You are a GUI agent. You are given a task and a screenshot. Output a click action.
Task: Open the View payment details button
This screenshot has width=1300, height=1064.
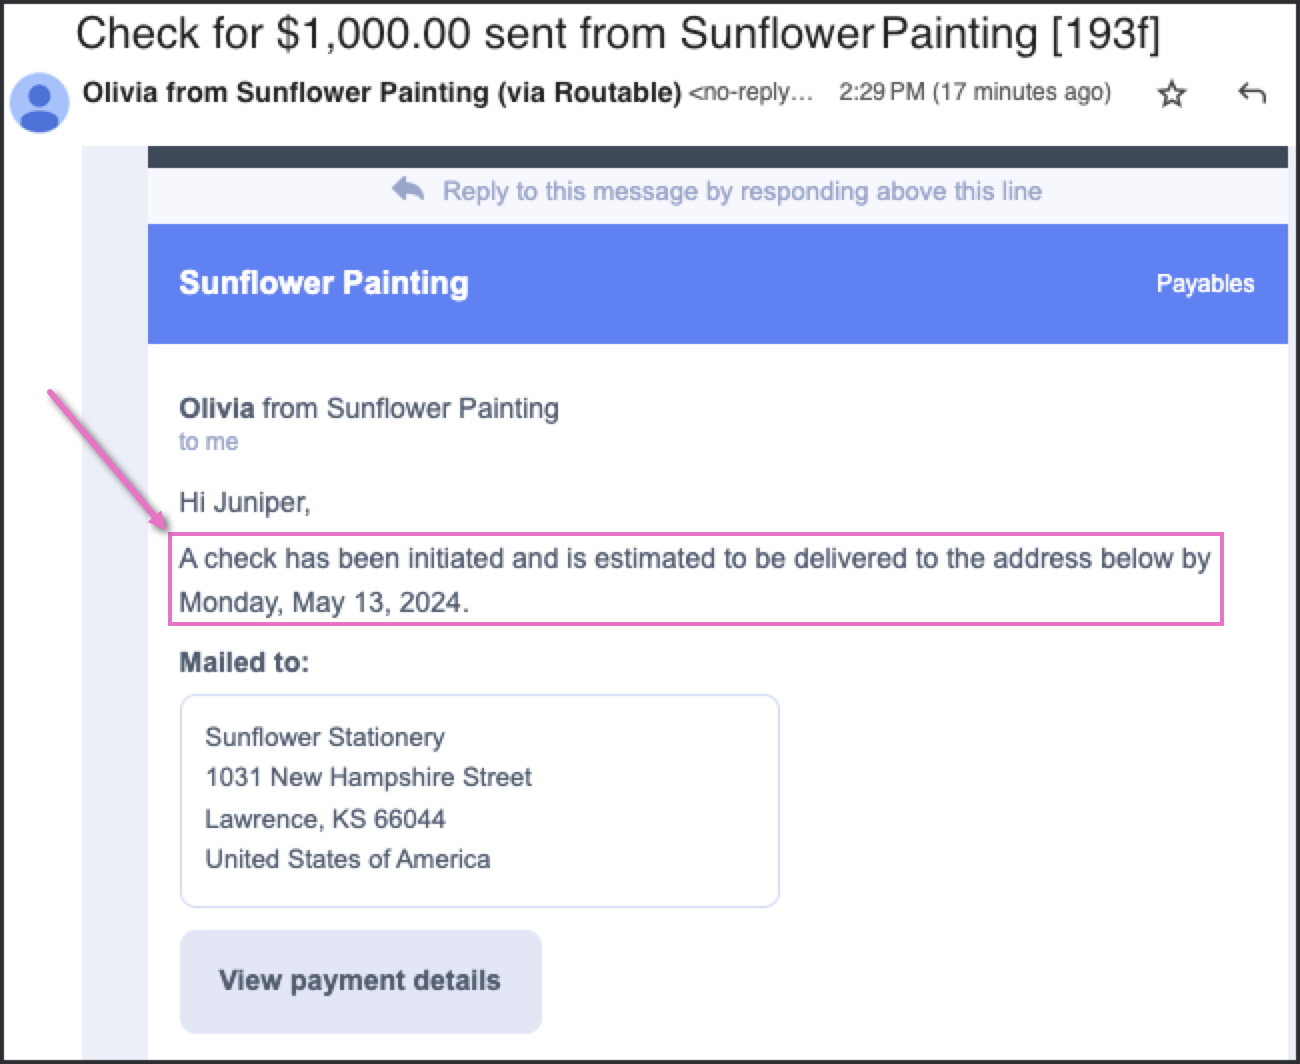pos(361,981)
